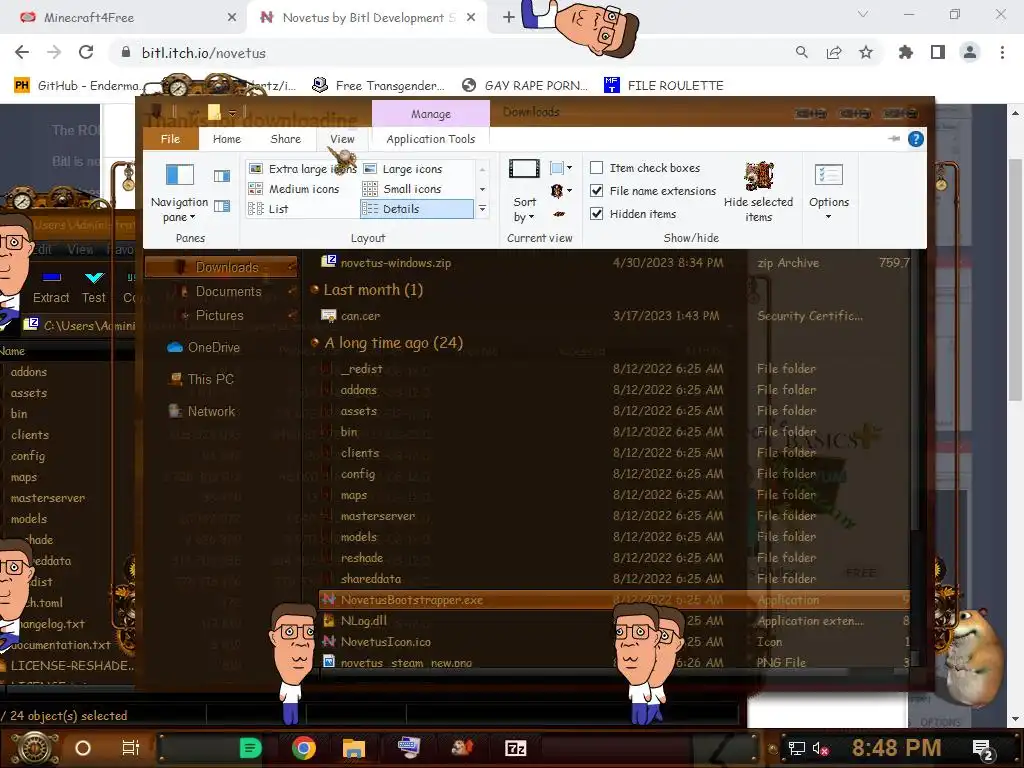Open new Chrome tab
The image size is (1024, 768).
coord(509,18)
